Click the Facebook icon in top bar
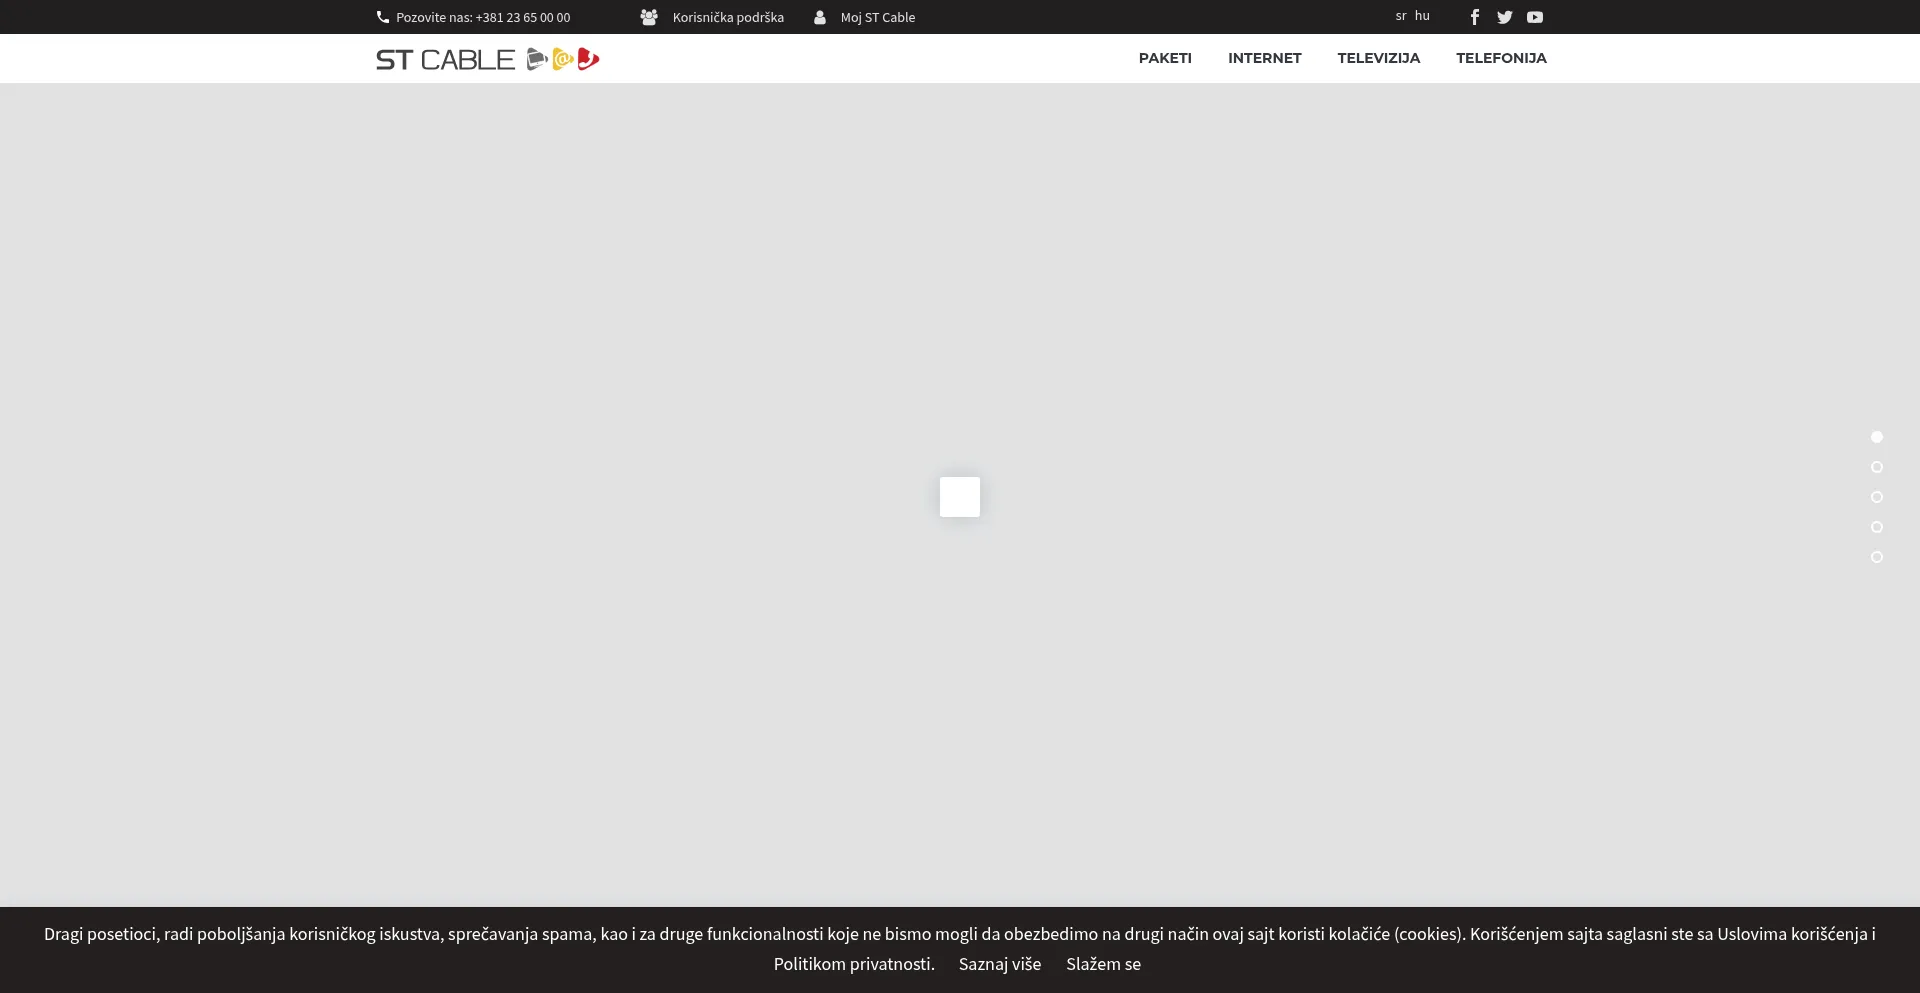This screenshot has height=993, width=1920. tap(1474, 17)
